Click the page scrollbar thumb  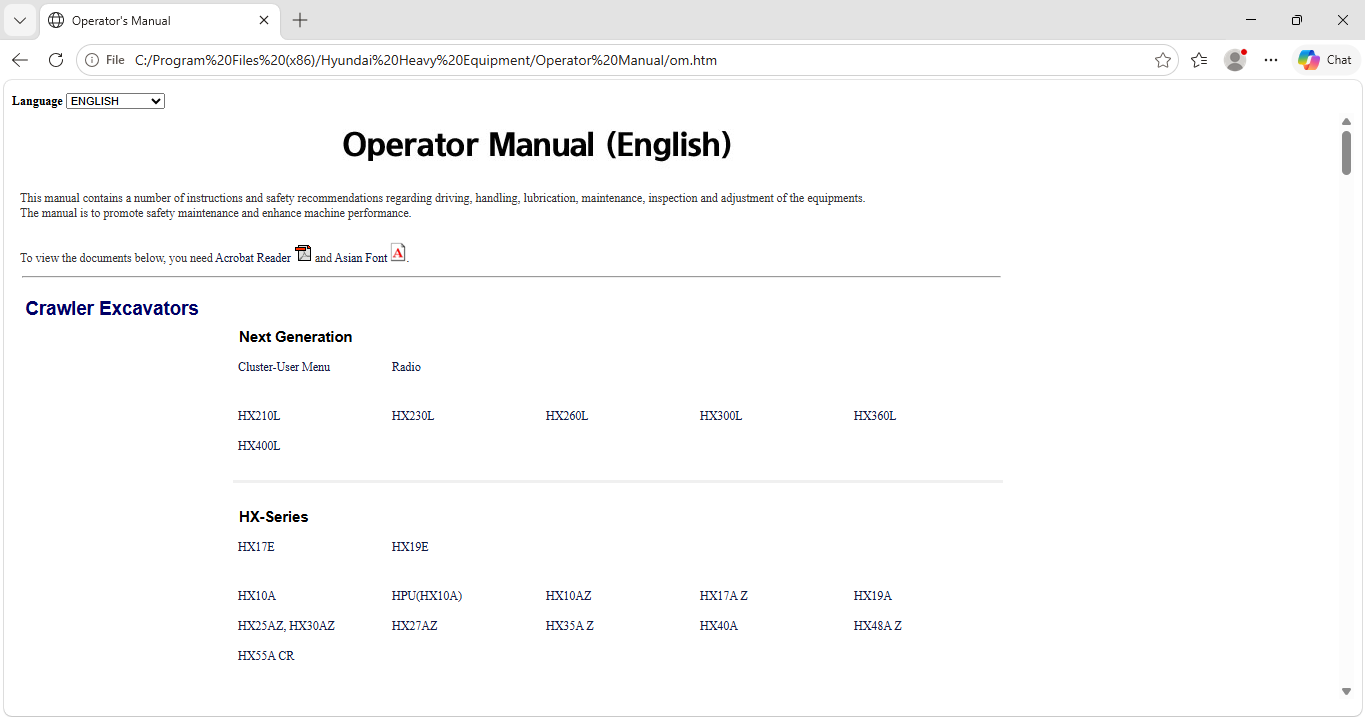(1346, 153)
